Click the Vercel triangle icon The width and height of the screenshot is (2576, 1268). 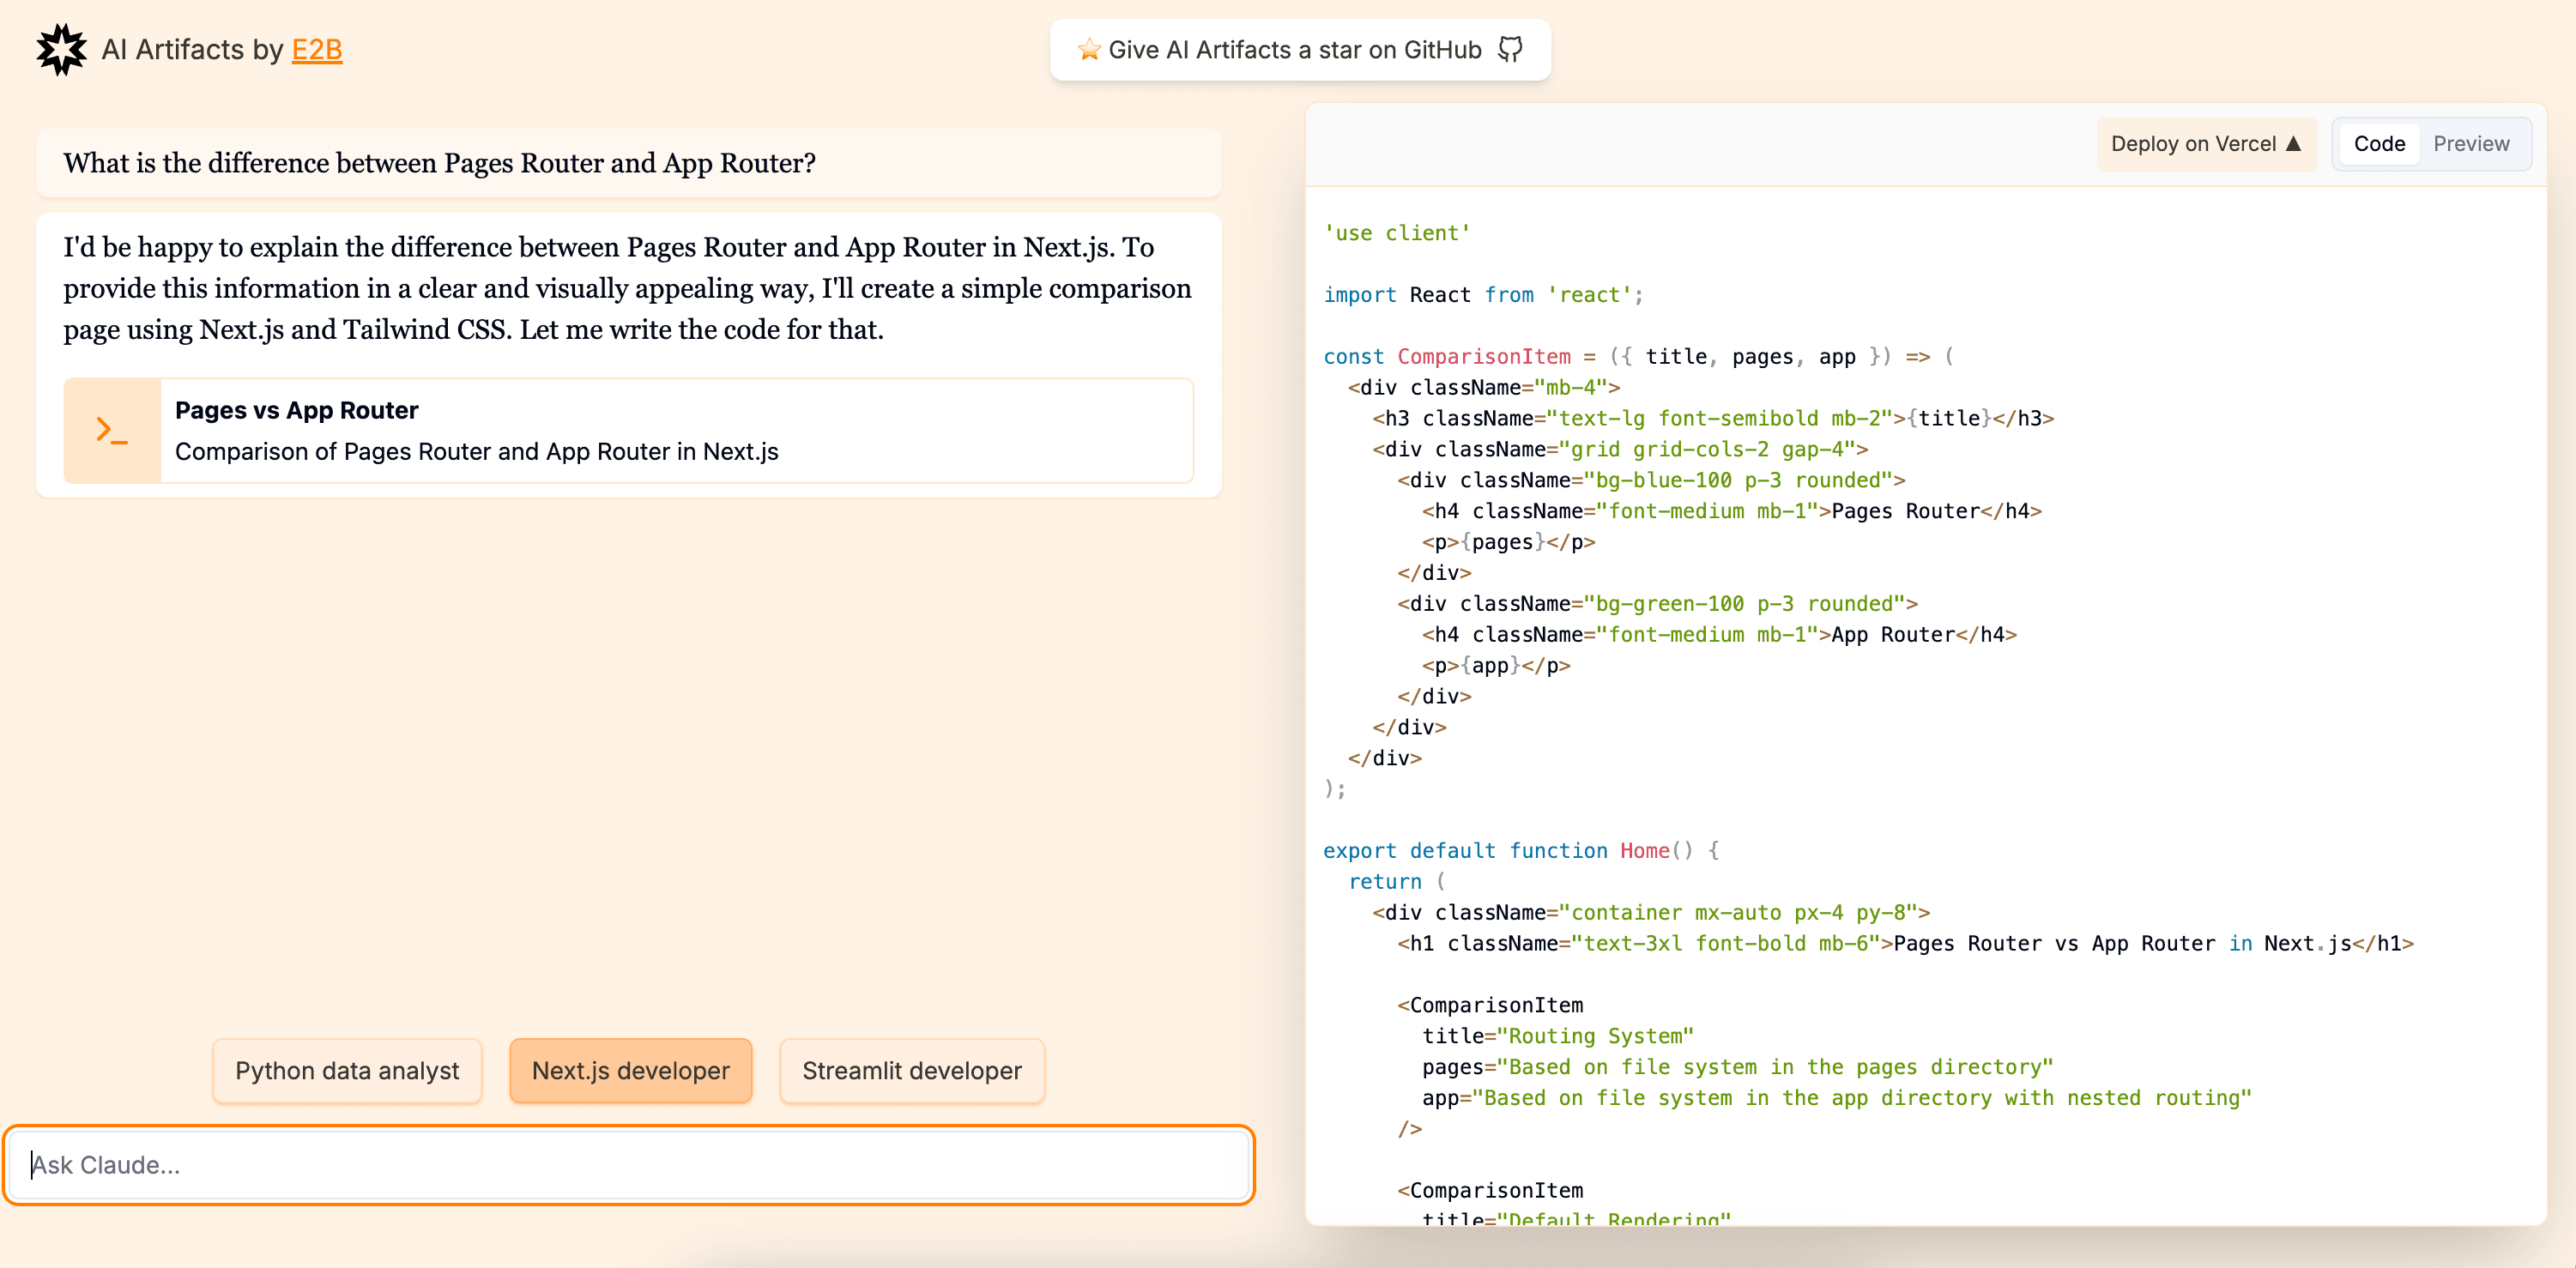[2294, 144]
